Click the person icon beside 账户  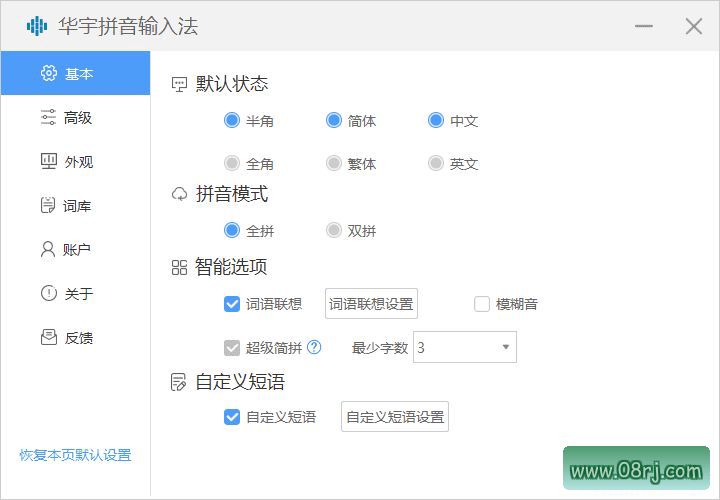(x=48, y=250)
